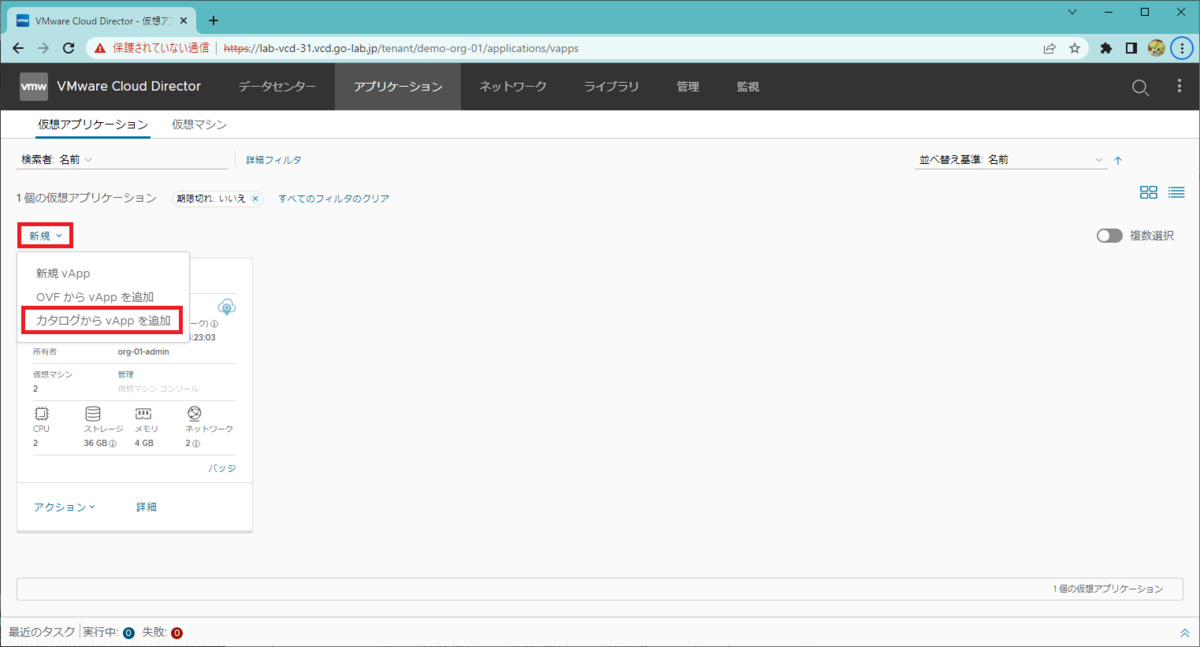The height and width of the screenshot is (647, 1200).
Task: Click the browser address bar URL
Action: point(400,48)
